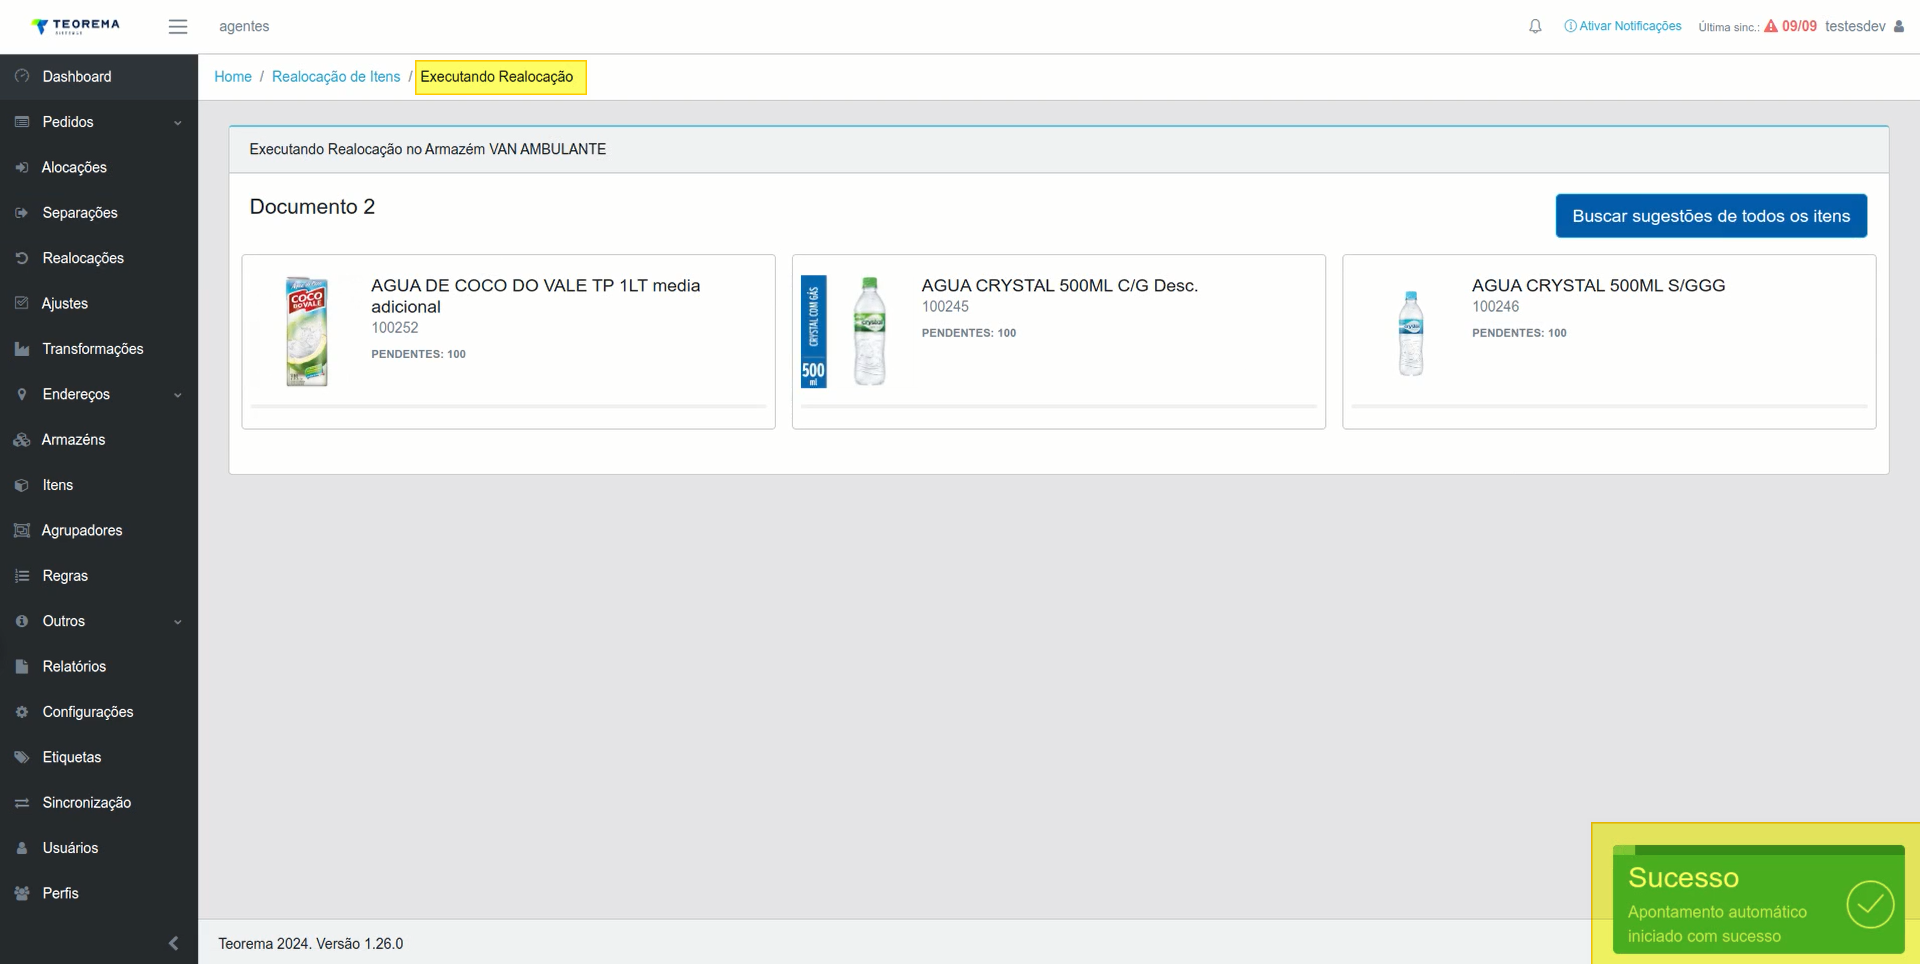Click the agentes header label
1920x964 pixels.
[x=244, y=26]
